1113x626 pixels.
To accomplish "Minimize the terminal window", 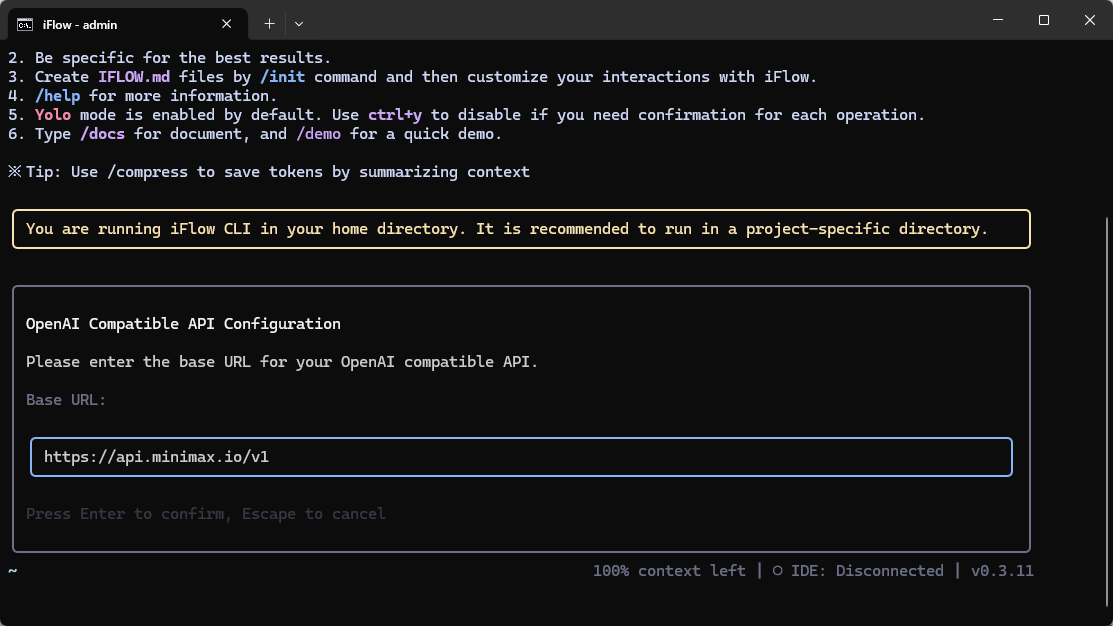I will [x=997, y=21].
